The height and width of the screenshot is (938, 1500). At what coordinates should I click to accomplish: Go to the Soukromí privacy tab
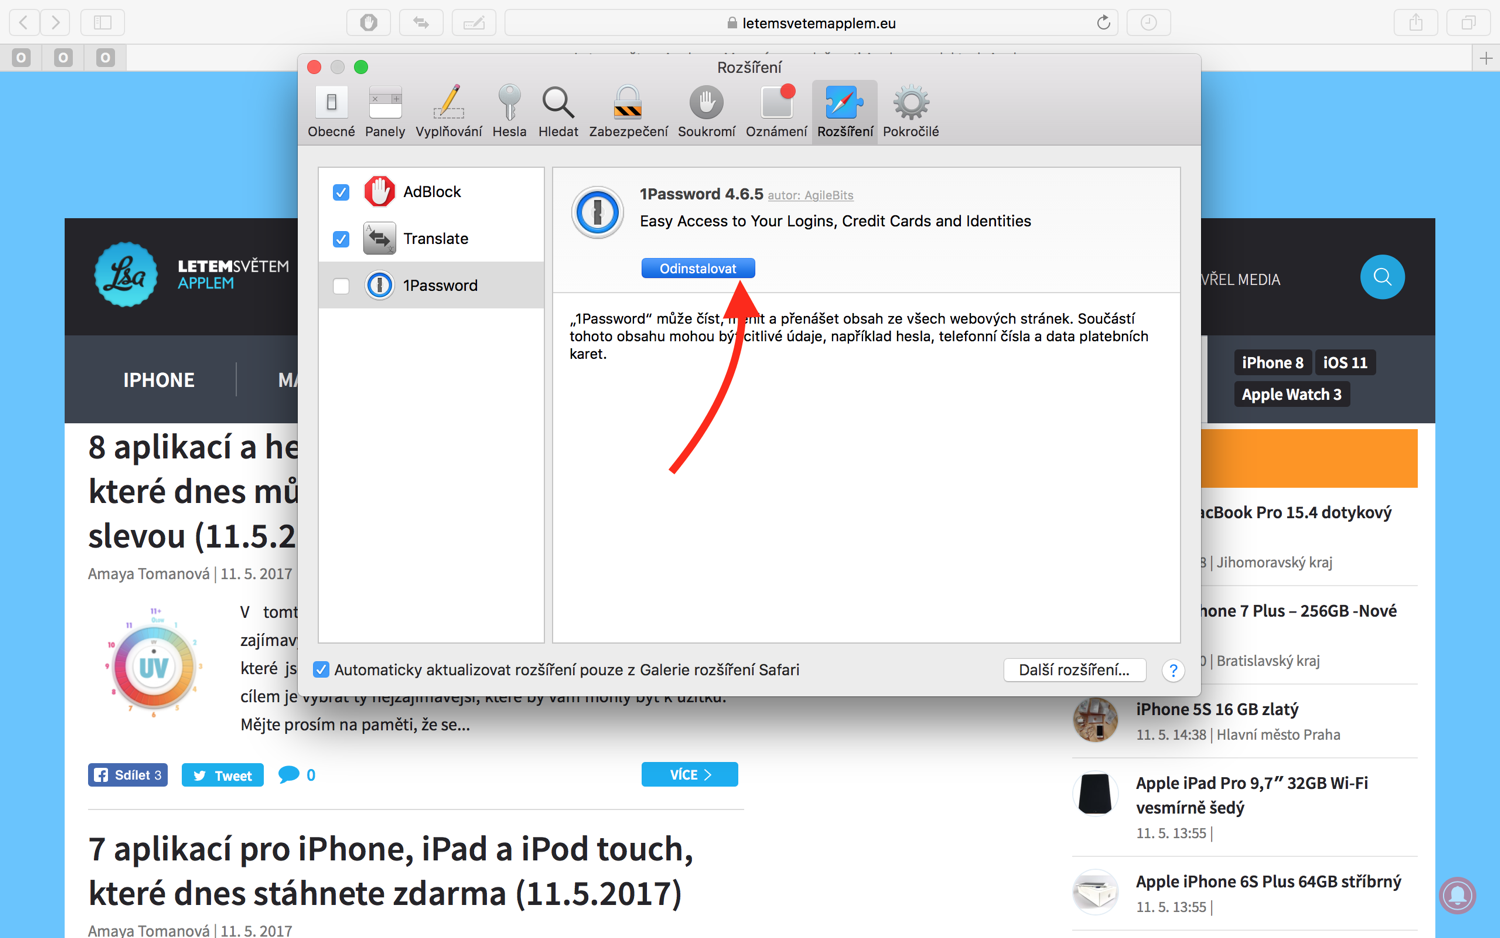click(706, 112)
